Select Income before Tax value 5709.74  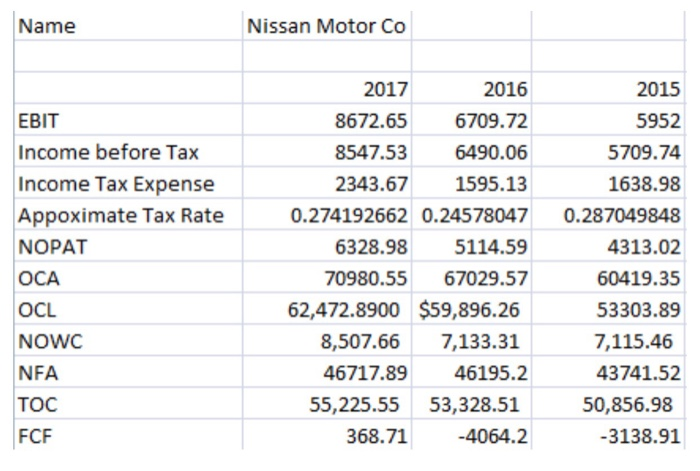coord(608,152)
